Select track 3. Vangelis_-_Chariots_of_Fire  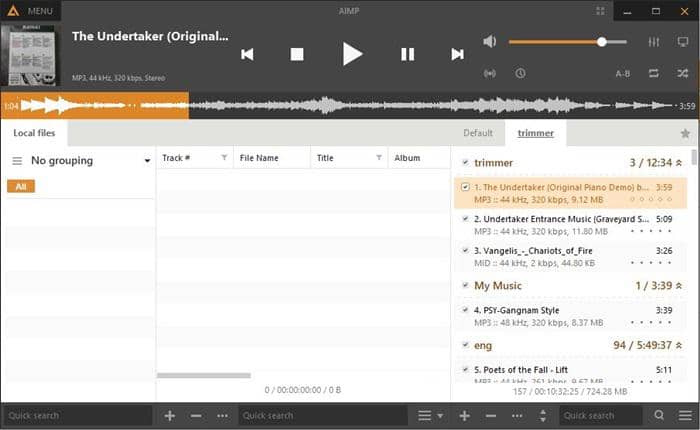571,257
